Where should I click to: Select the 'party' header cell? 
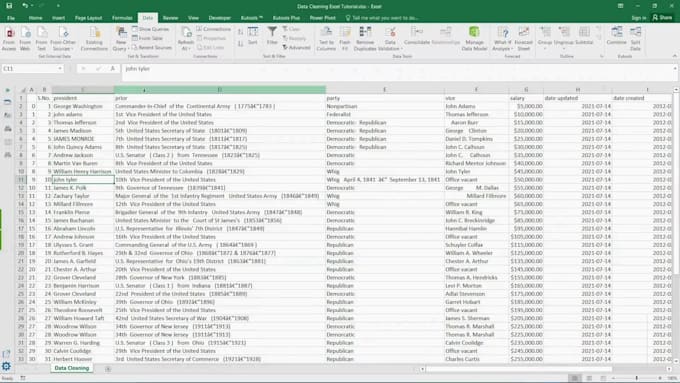point(385,98)
